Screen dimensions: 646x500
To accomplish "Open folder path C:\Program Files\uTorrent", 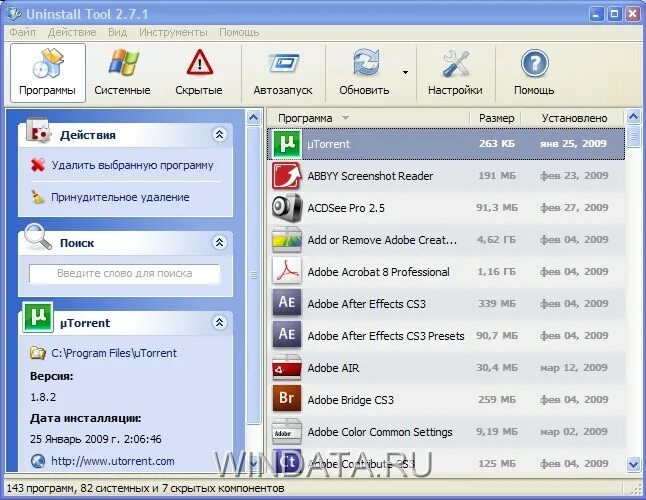I will [x=114, y=353].
